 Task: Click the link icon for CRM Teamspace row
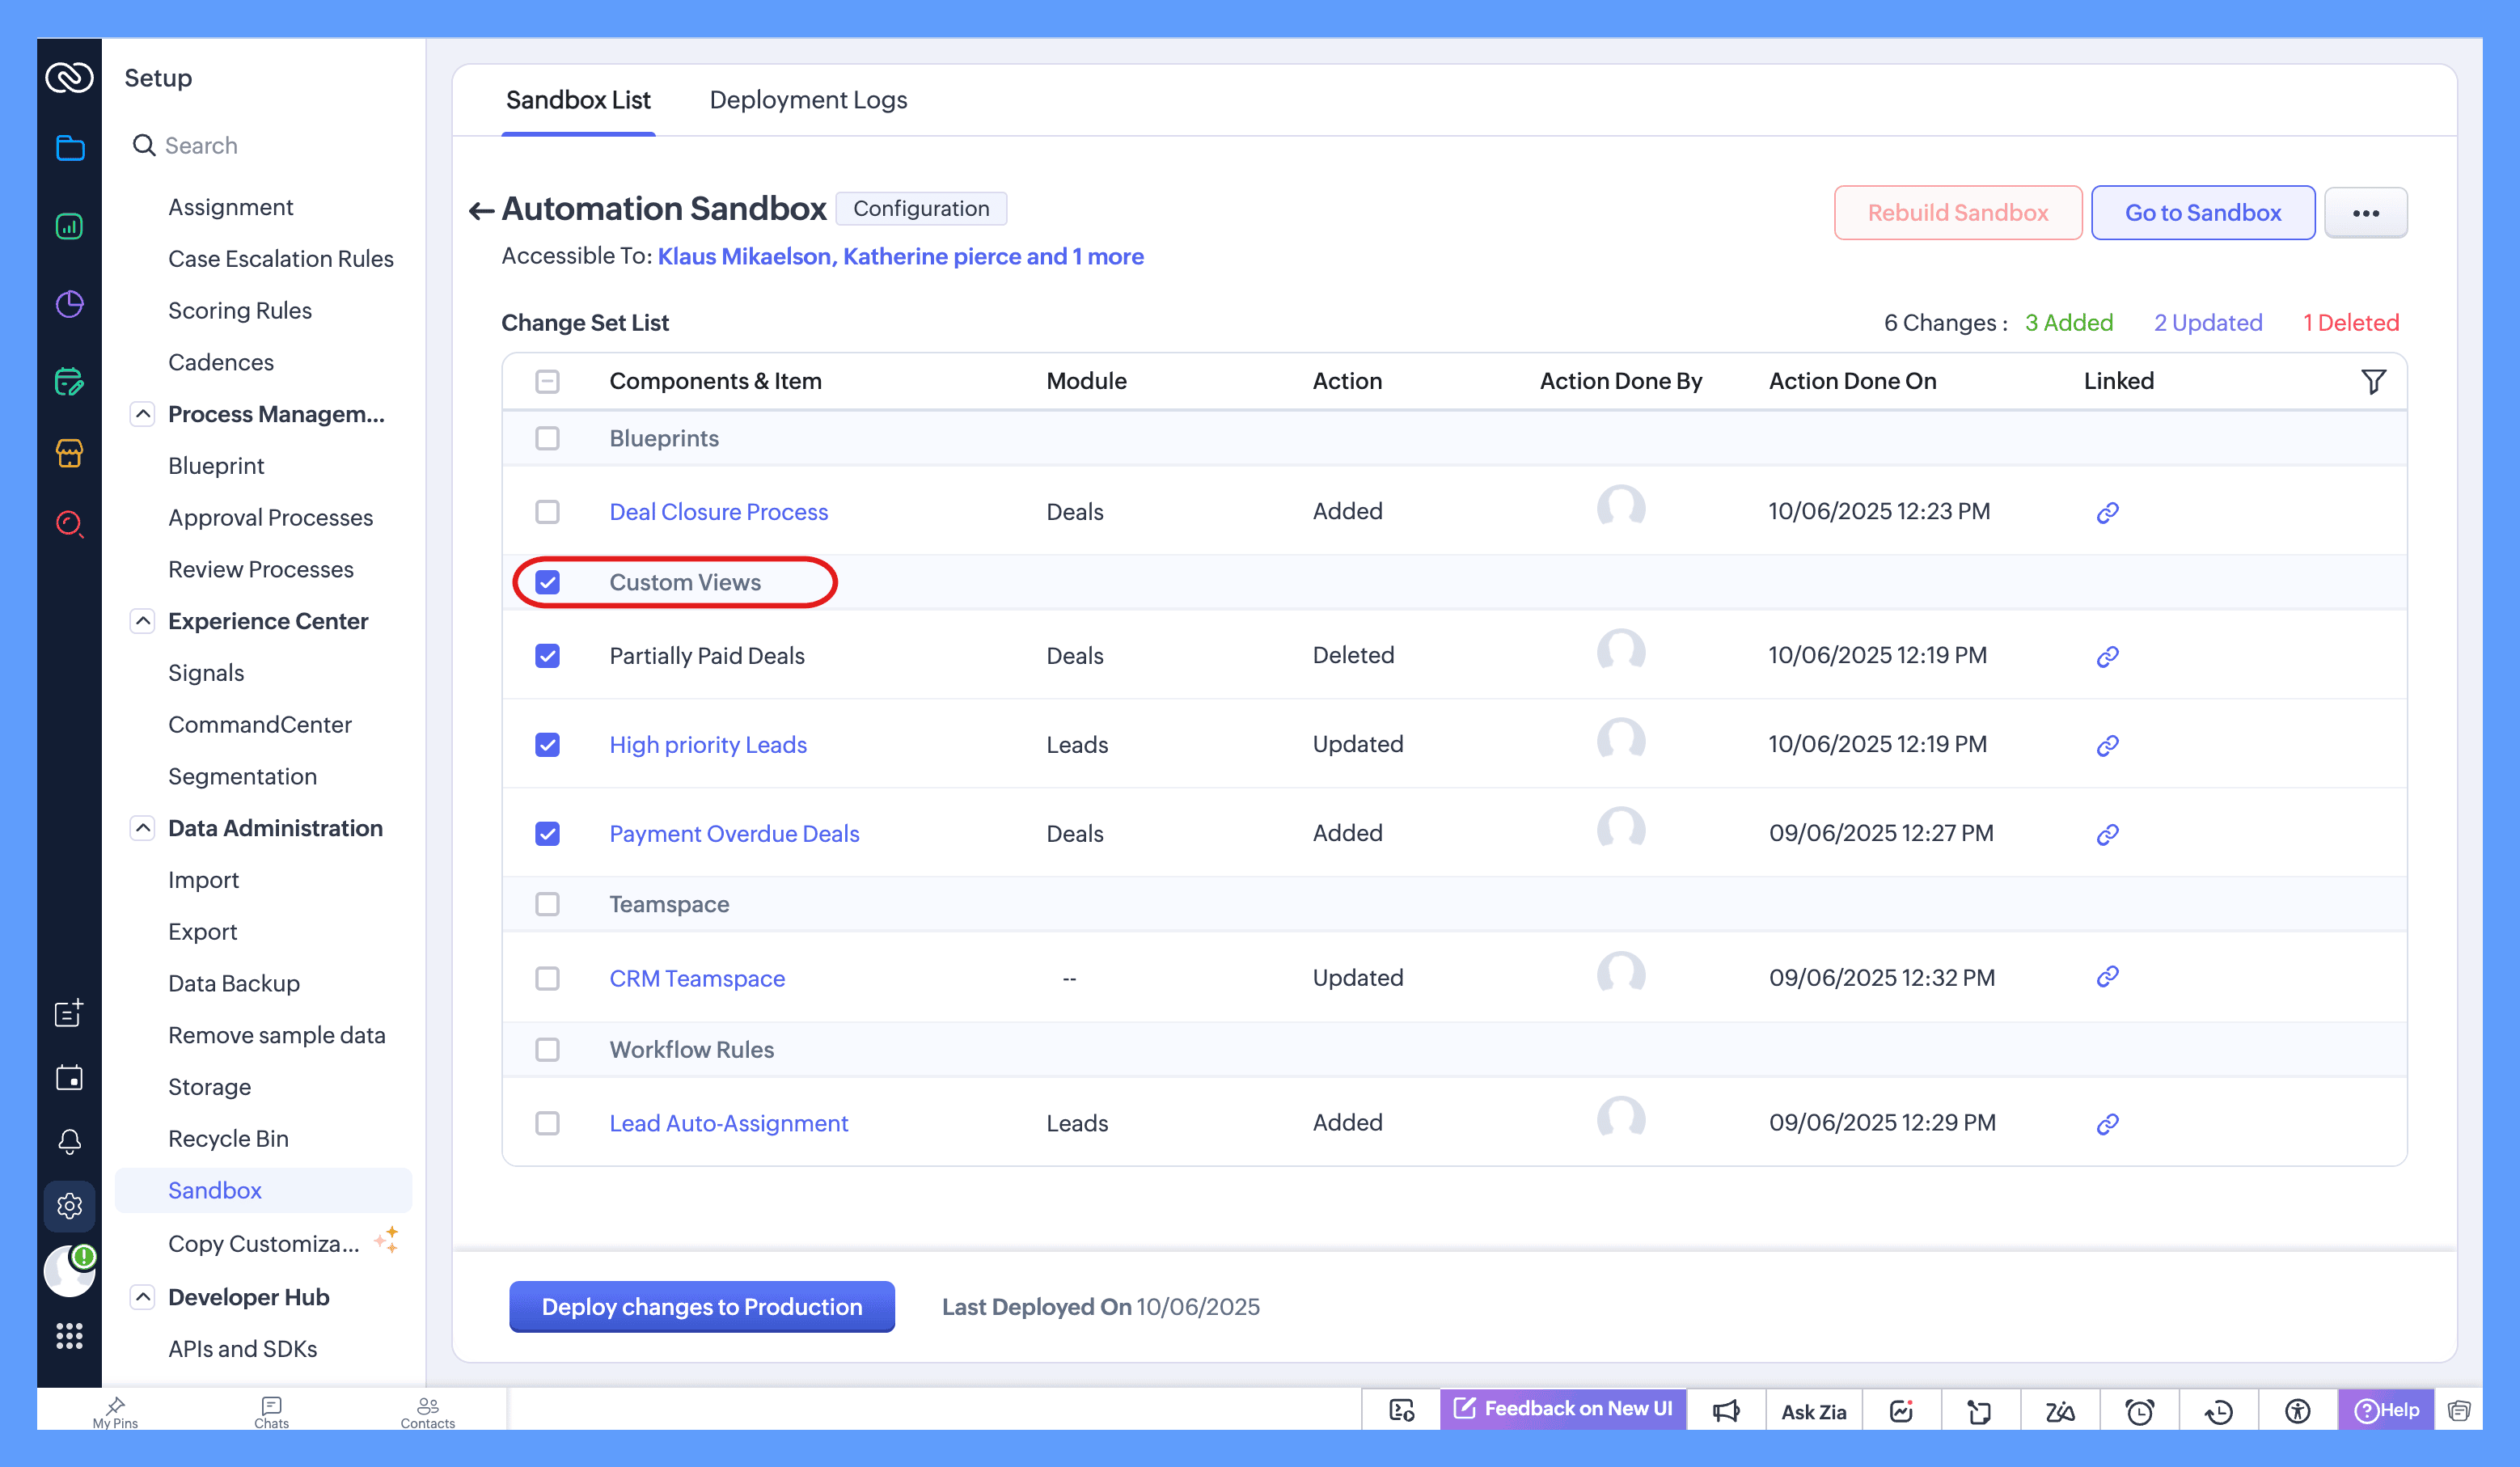click(x=2107, y=977)
